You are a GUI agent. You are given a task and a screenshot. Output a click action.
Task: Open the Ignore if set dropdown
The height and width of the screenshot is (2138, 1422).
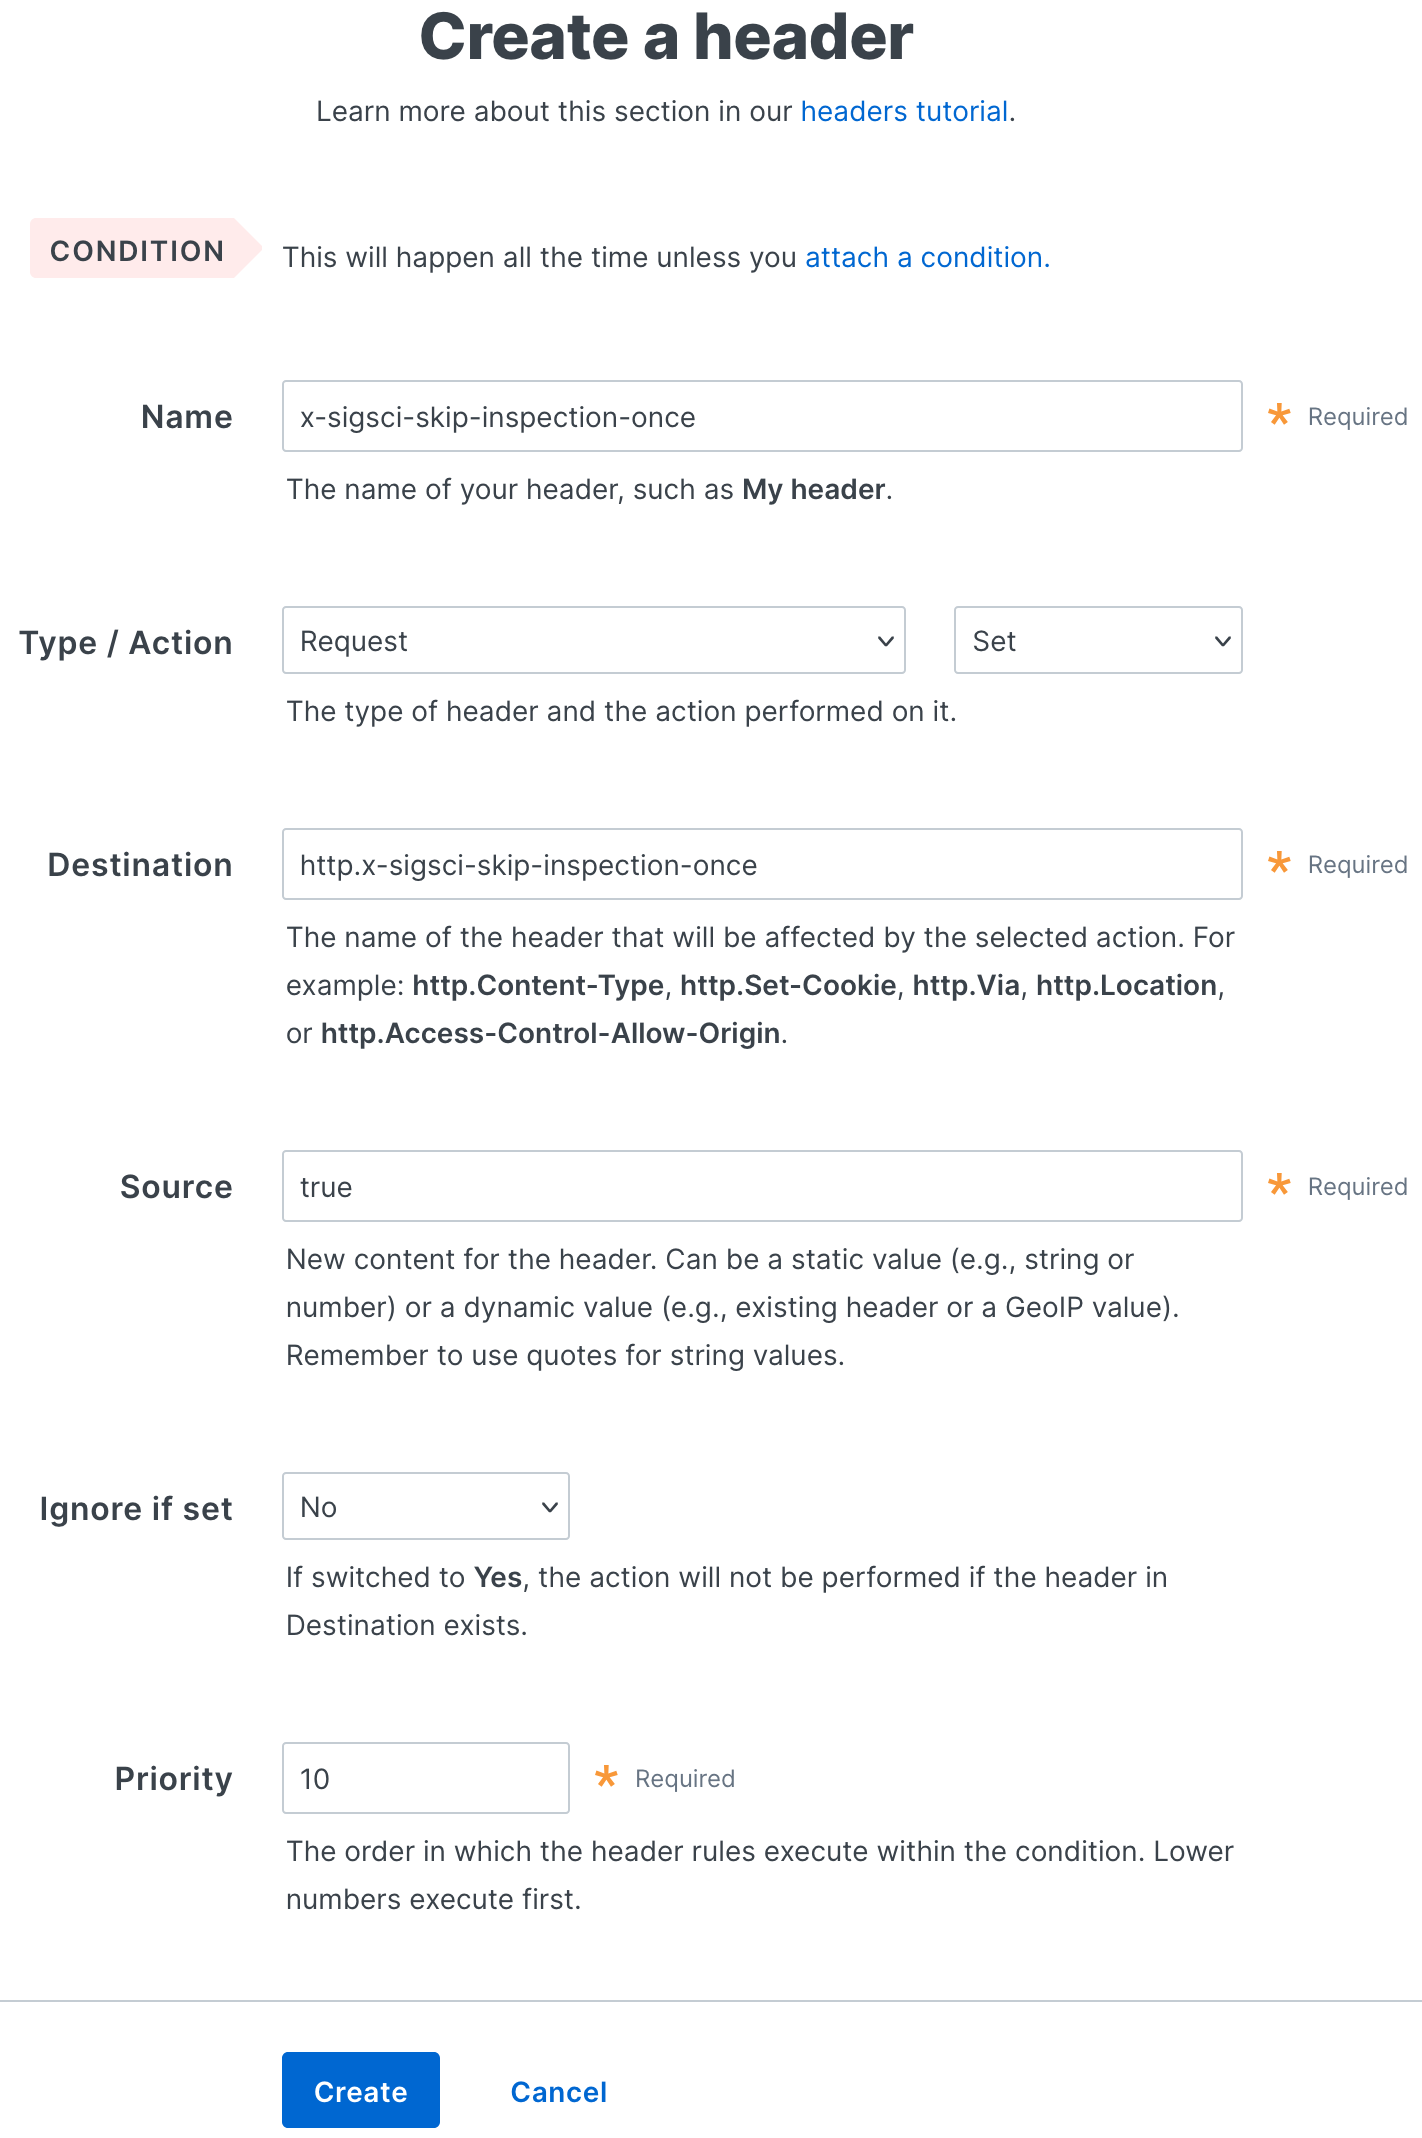tap(425, 1506)
